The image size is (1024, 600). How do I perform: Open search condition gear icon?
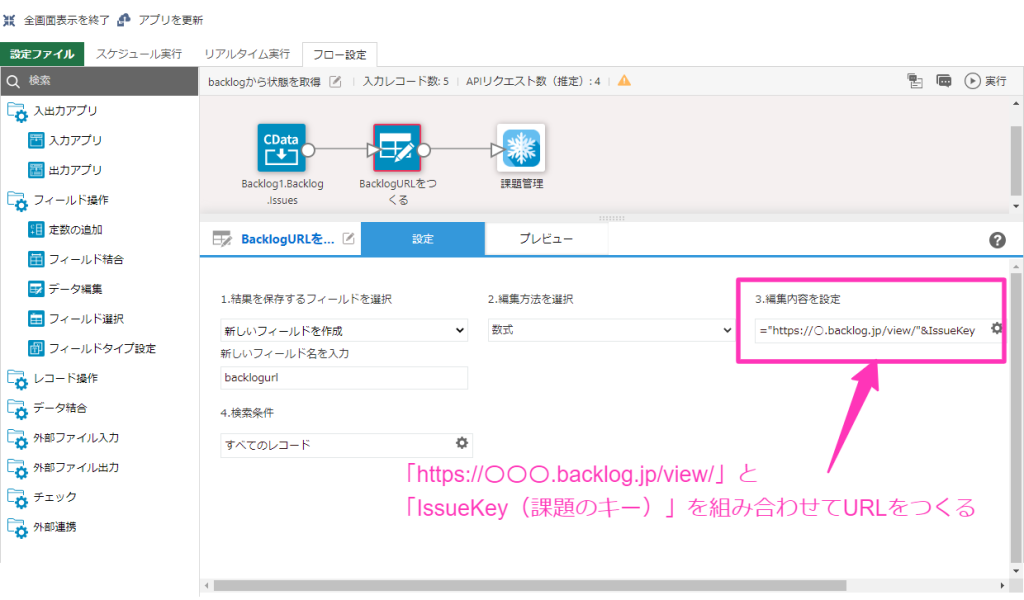click(x=462, y=443)
